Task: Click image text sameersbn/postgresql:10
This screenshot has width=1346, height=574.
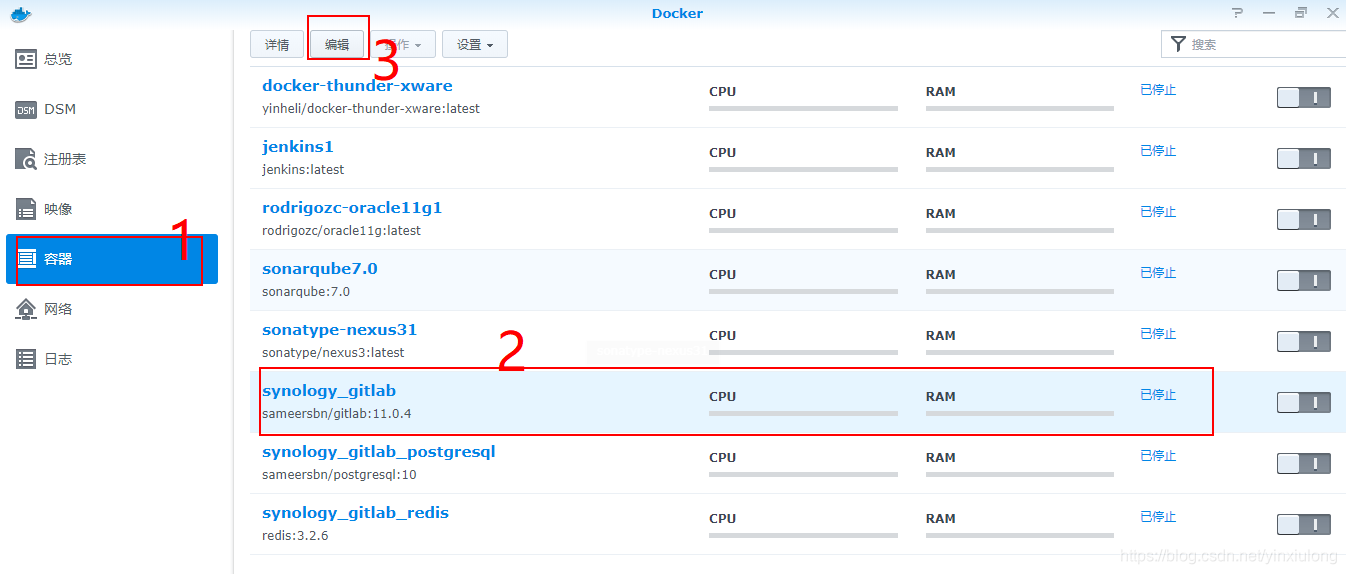Action: (339, 474)
